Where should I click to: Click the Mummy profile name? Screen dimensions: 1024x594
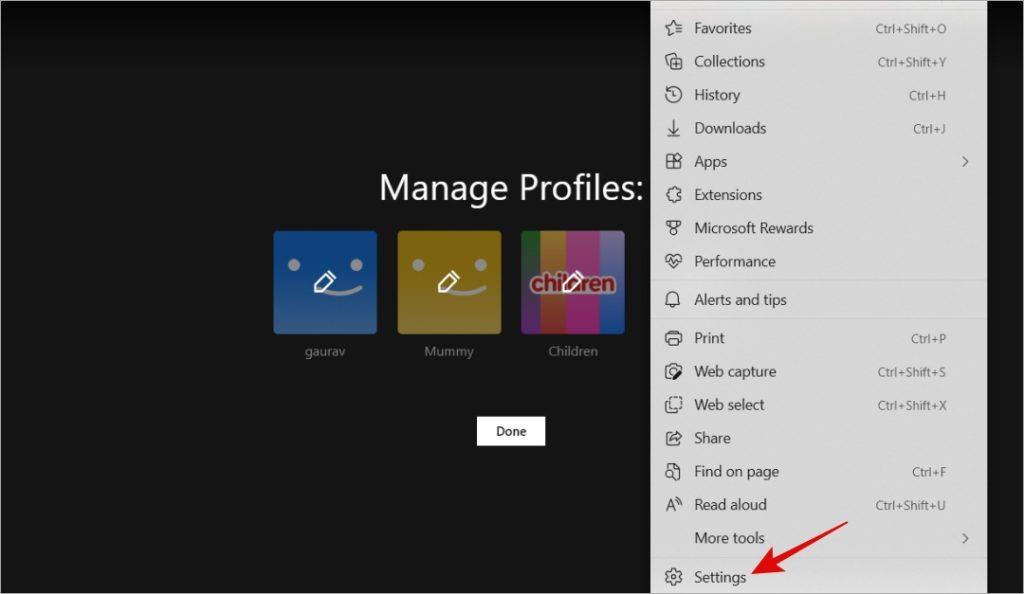(x=449, y=351)
